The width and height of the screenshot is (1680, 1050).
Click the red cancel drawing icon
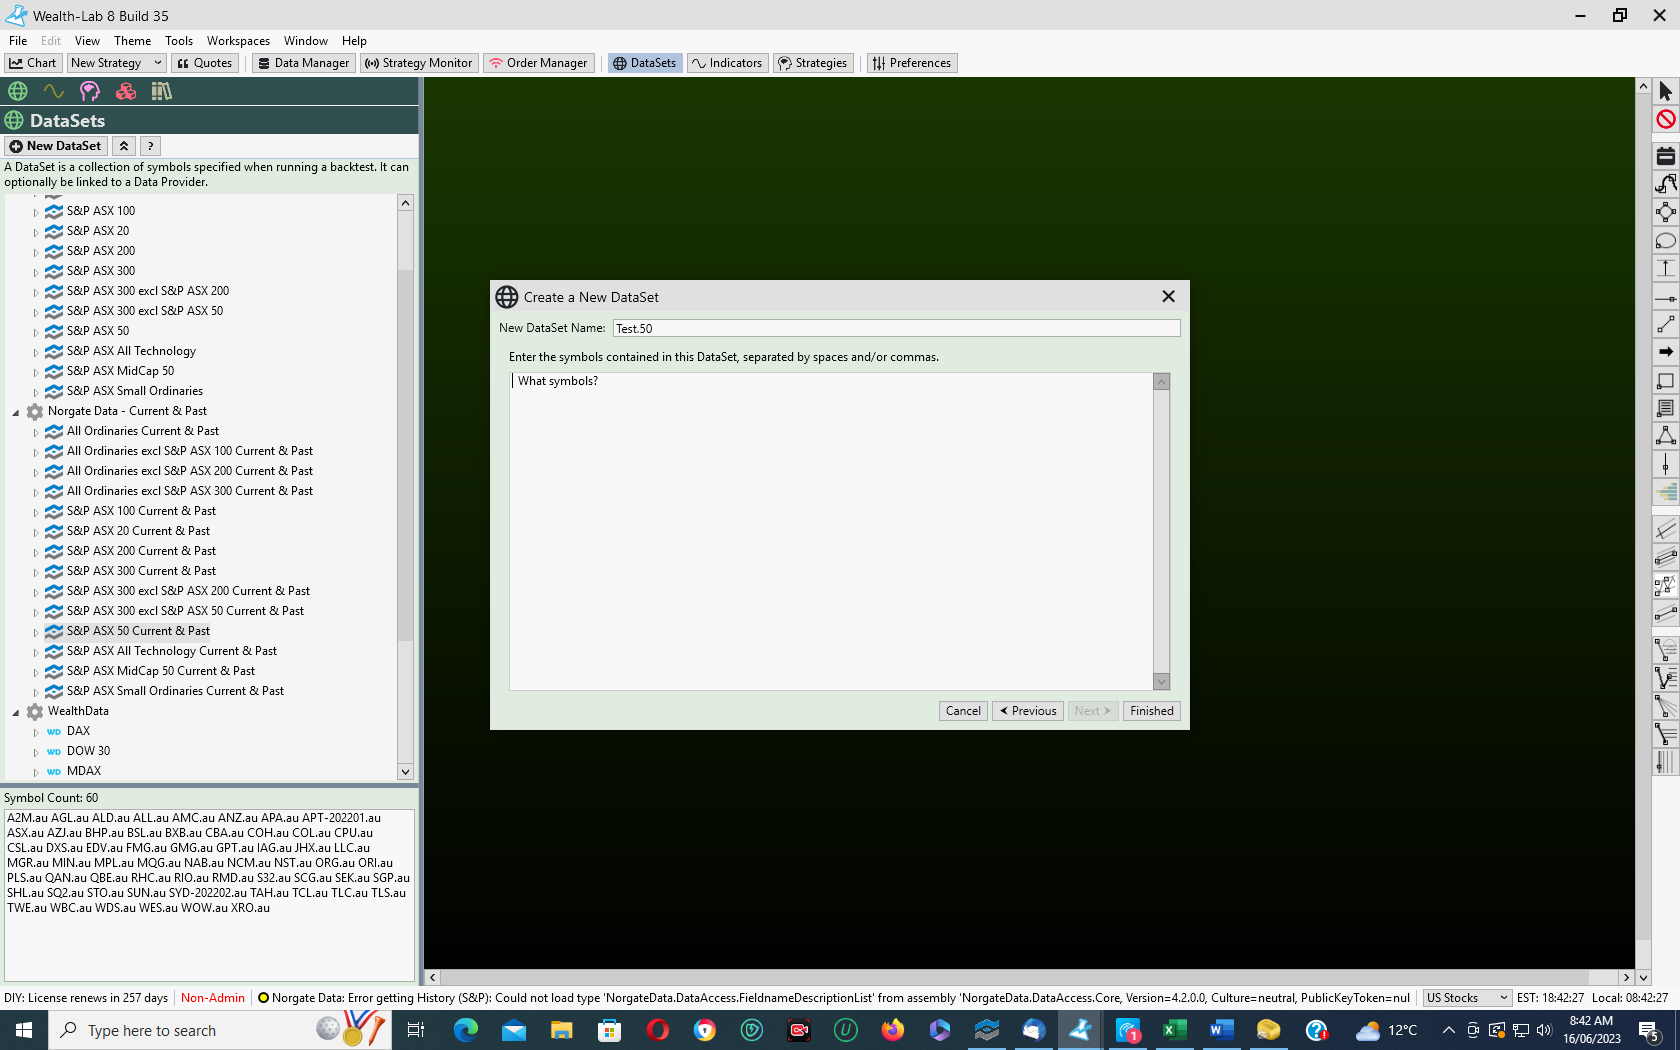[1666, 119]
